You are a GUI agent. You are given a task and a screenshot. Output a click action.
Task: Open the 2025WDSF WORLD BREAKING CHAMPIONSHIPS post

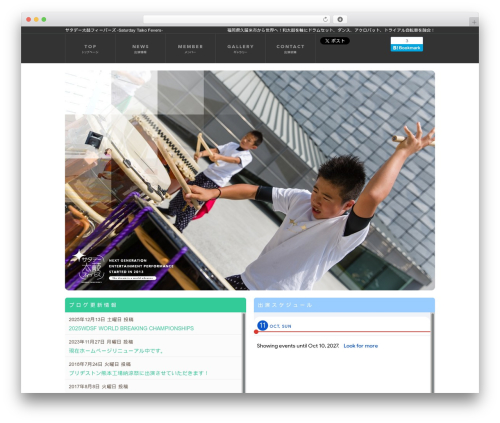[x=131, y=328]
